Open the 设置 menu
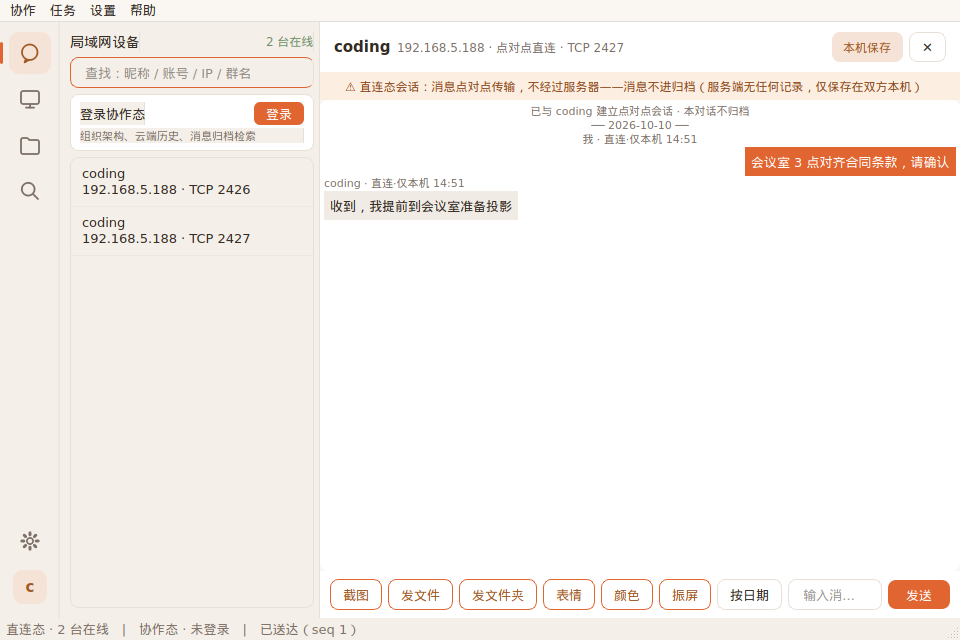 103,10
